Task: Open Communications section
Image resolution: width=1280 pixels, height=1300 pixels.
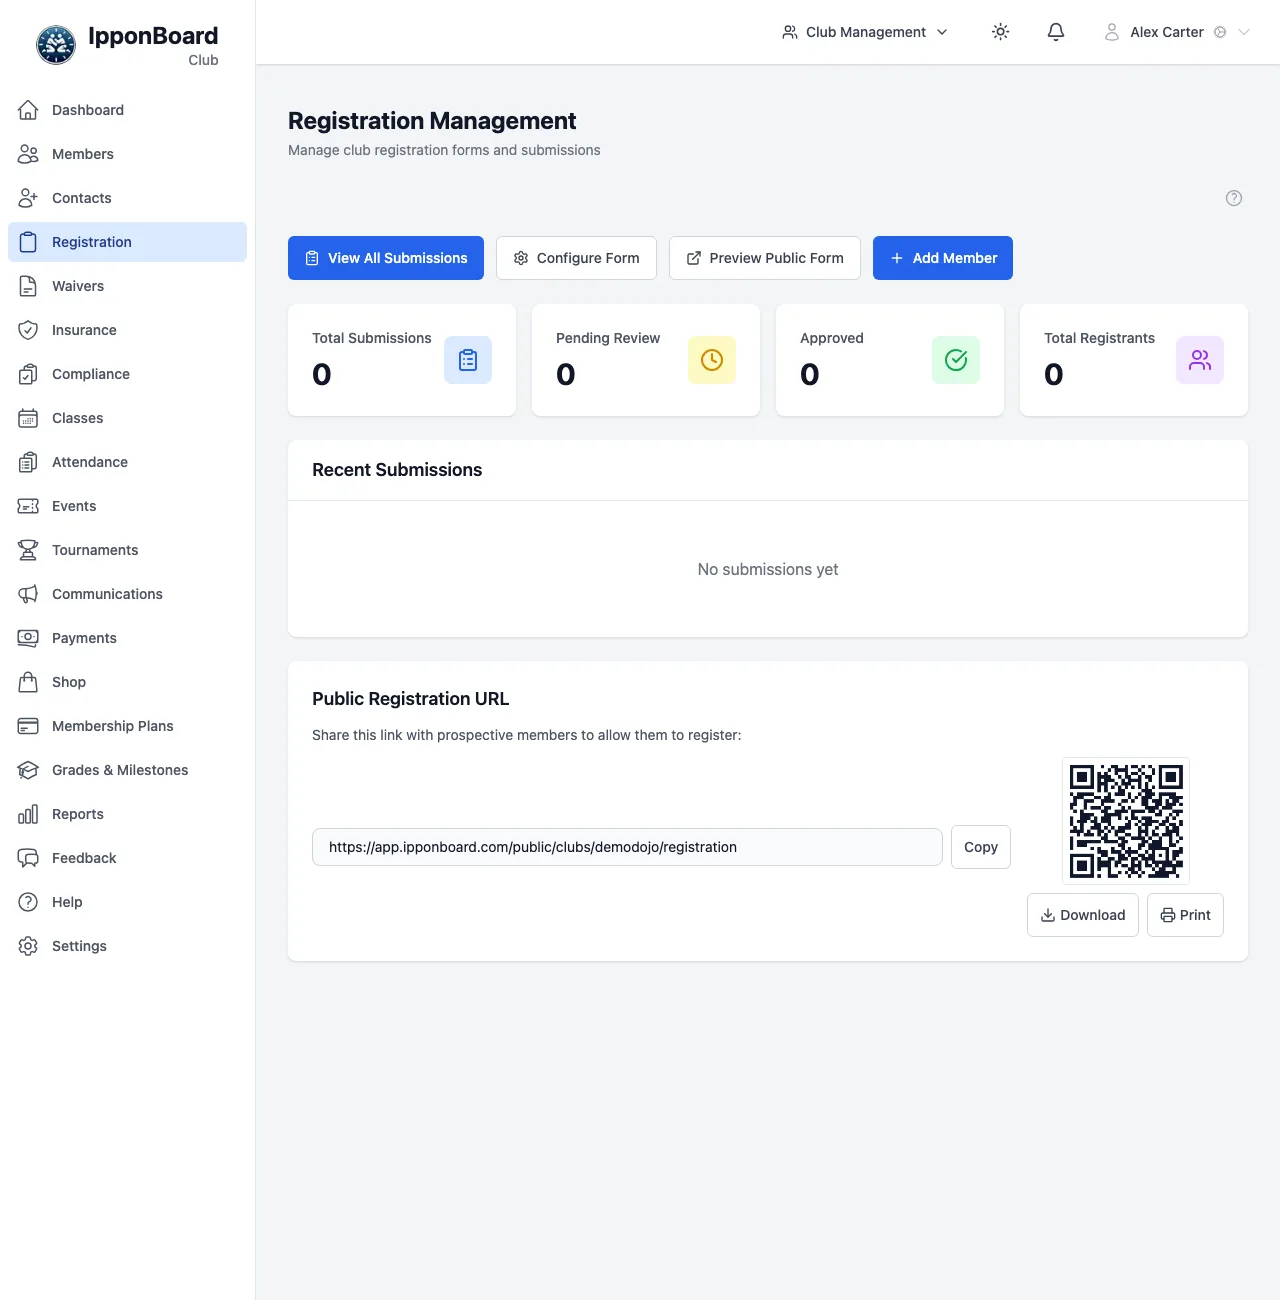Action: (x=127, y=594)
